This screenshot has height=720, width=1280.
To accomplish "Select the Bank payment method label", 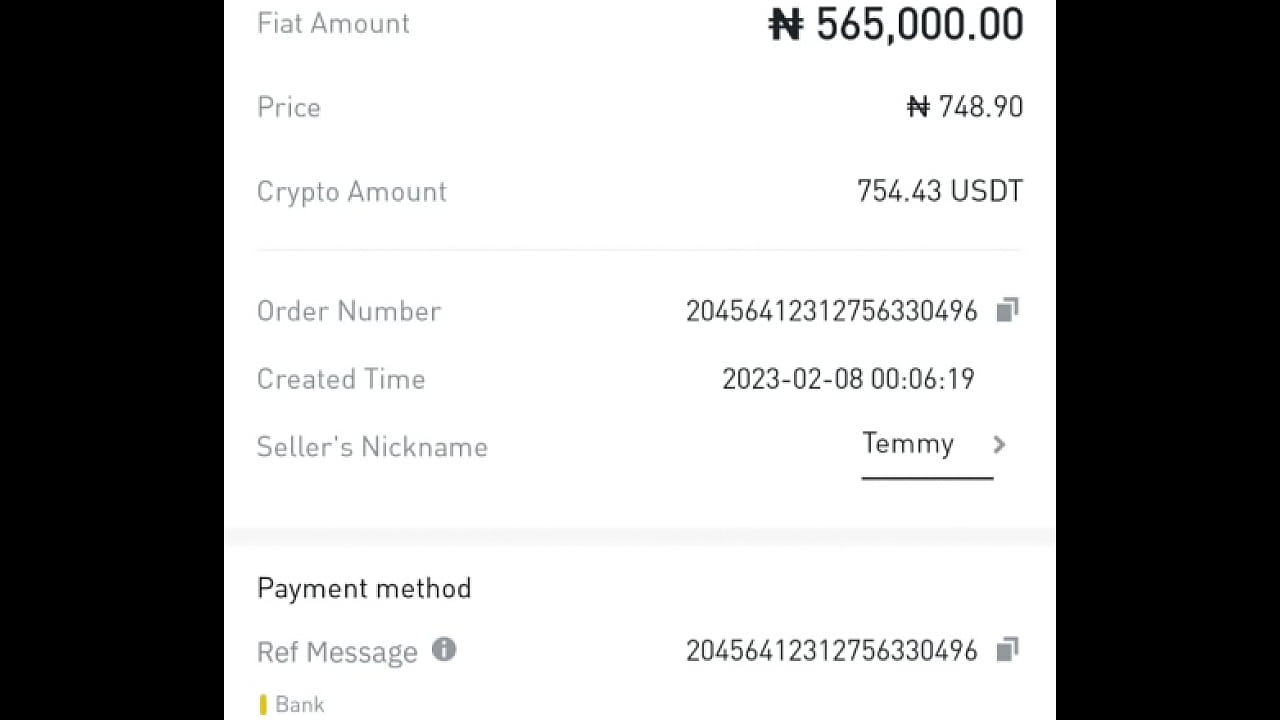I will pyautogui.click(x=300, y=705).
